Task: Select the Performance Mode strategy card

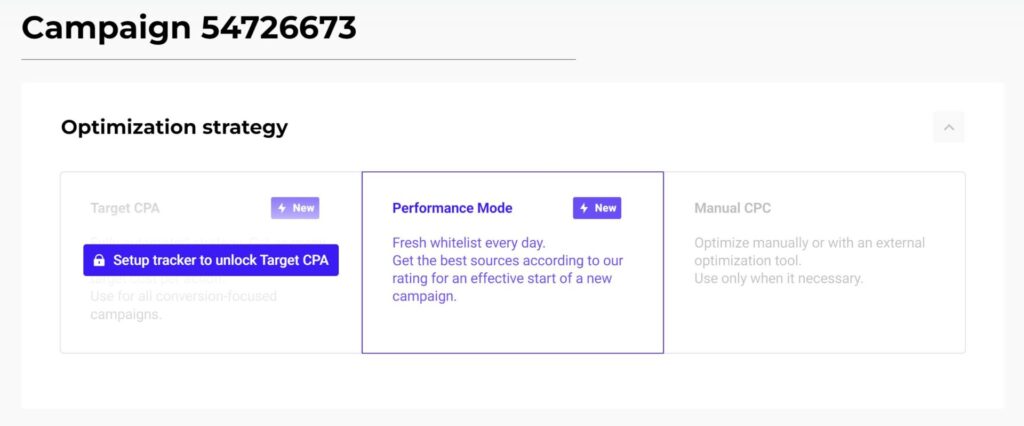Action: 513,263
